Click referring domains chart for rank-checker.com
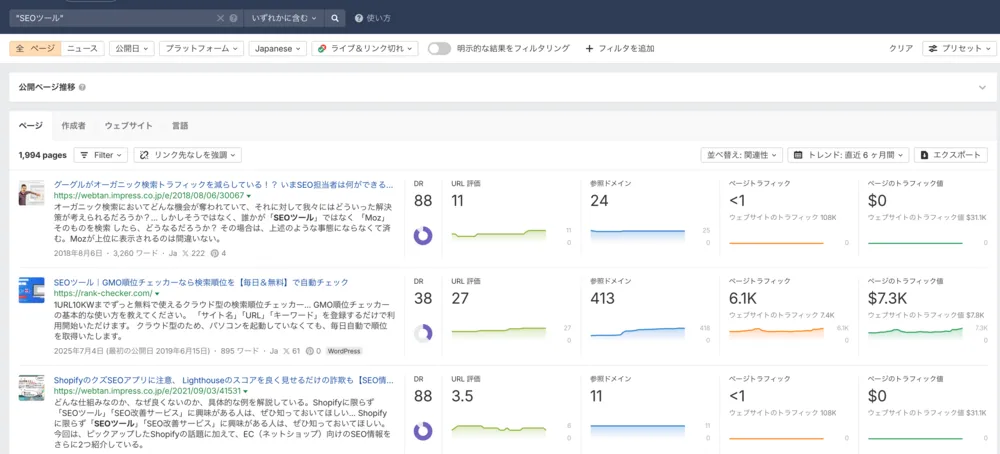The height and width of the screenshot is (454, 1000). [x=638, y=332]
